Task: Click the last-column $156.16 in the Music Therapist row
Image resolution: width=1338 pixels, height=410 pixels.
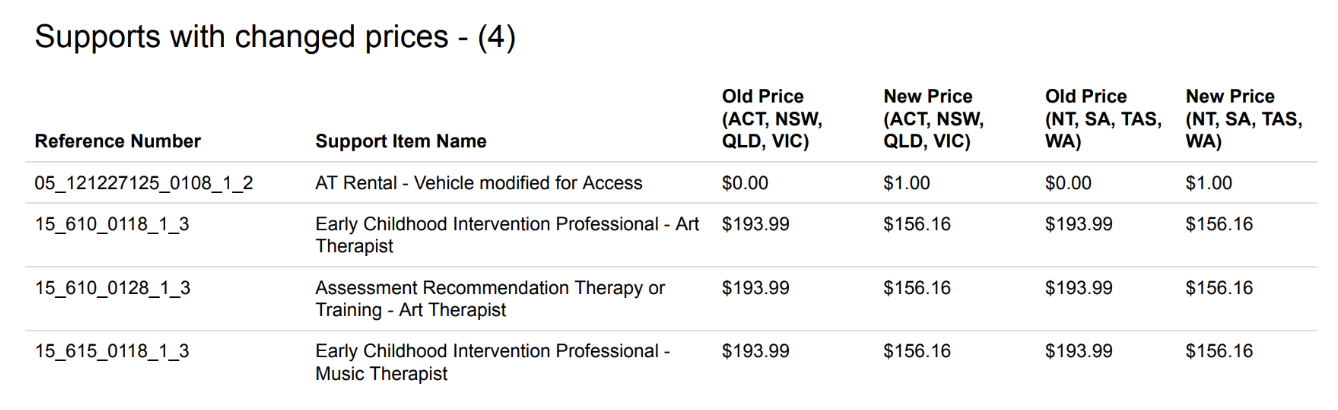Action: [x=1219, y=352]
